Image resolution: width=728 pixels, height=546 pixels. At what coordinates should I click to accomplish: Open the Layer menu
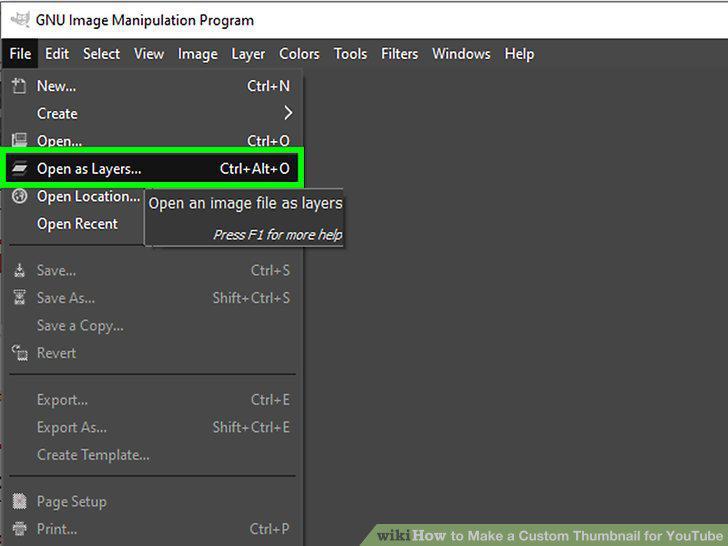point(248,53)
